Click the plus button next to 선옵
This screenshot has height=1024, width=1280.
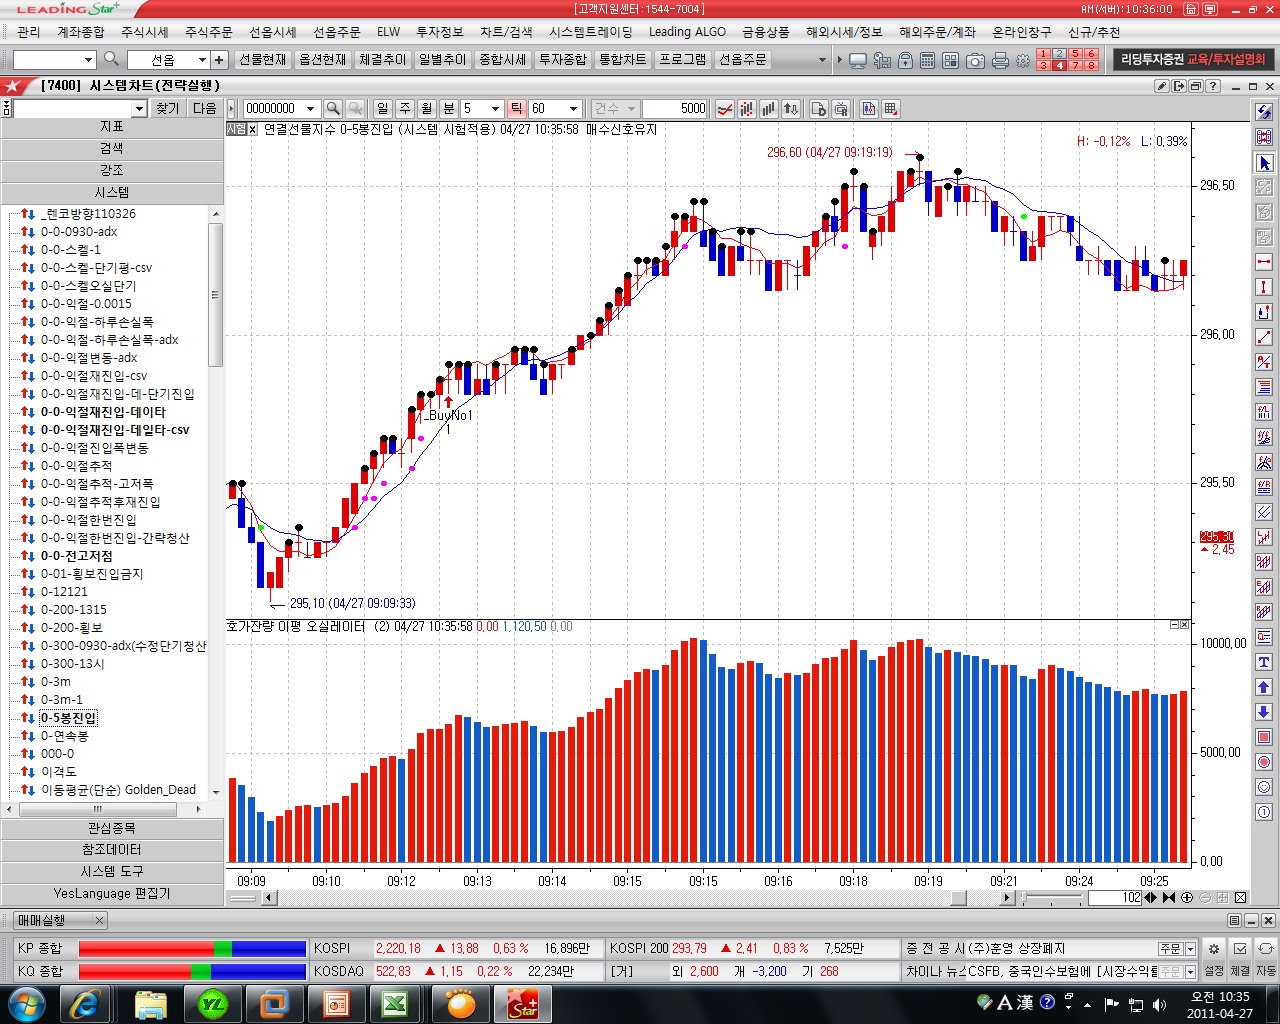click(219, 60)
